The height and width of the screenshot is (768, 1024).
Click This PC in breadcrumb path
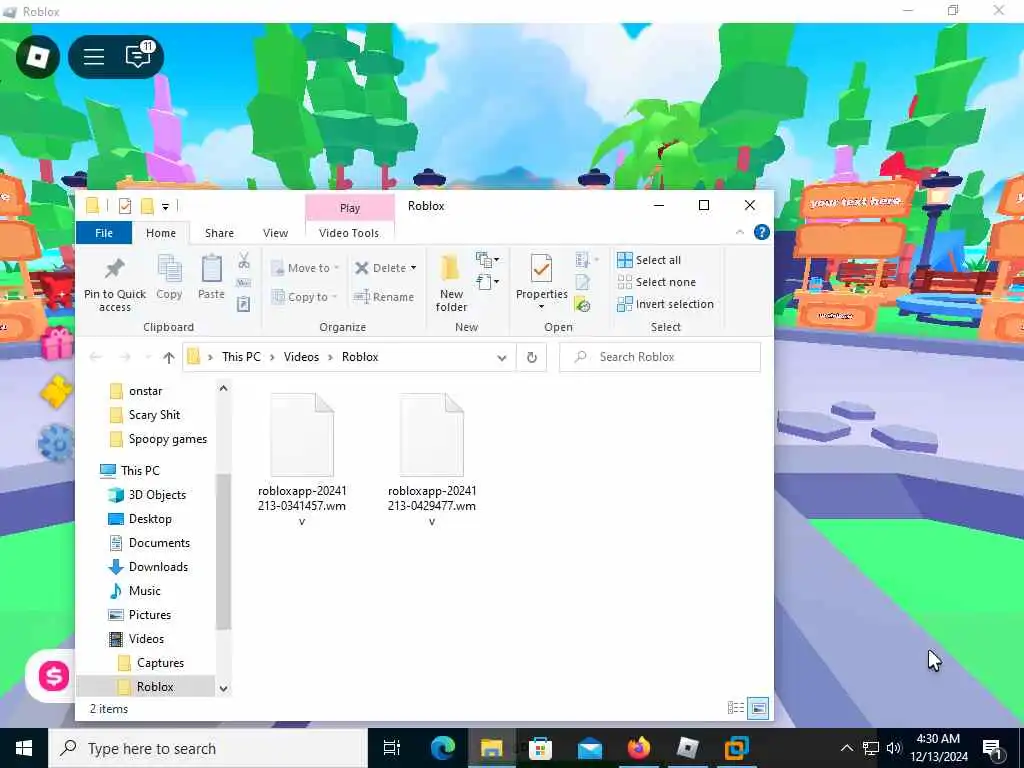[241, 357]
